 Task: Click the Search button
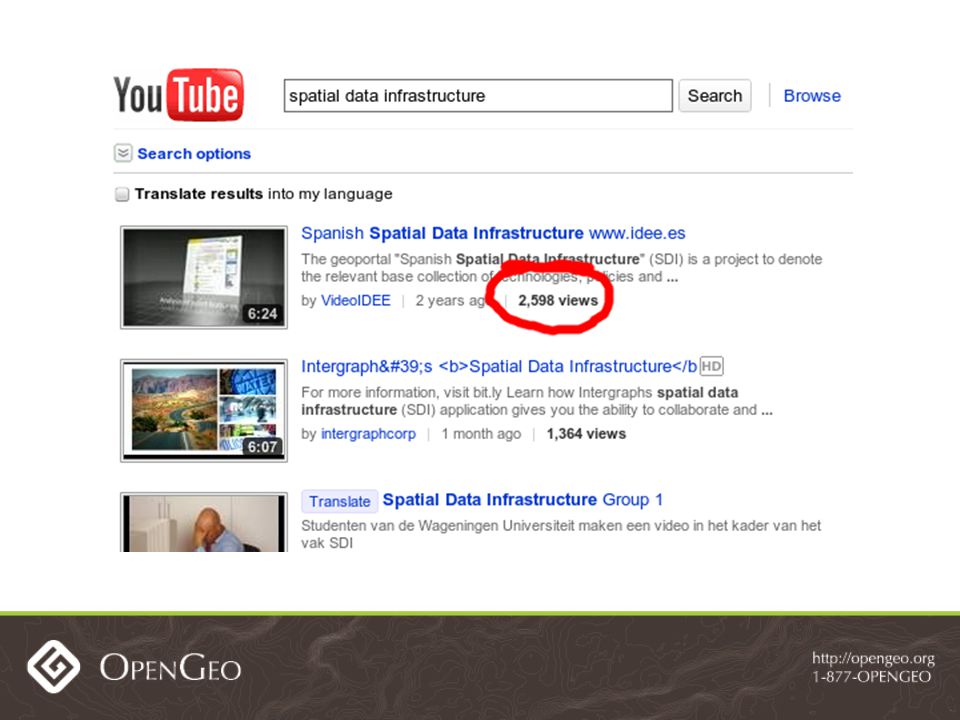click(714, 96)
